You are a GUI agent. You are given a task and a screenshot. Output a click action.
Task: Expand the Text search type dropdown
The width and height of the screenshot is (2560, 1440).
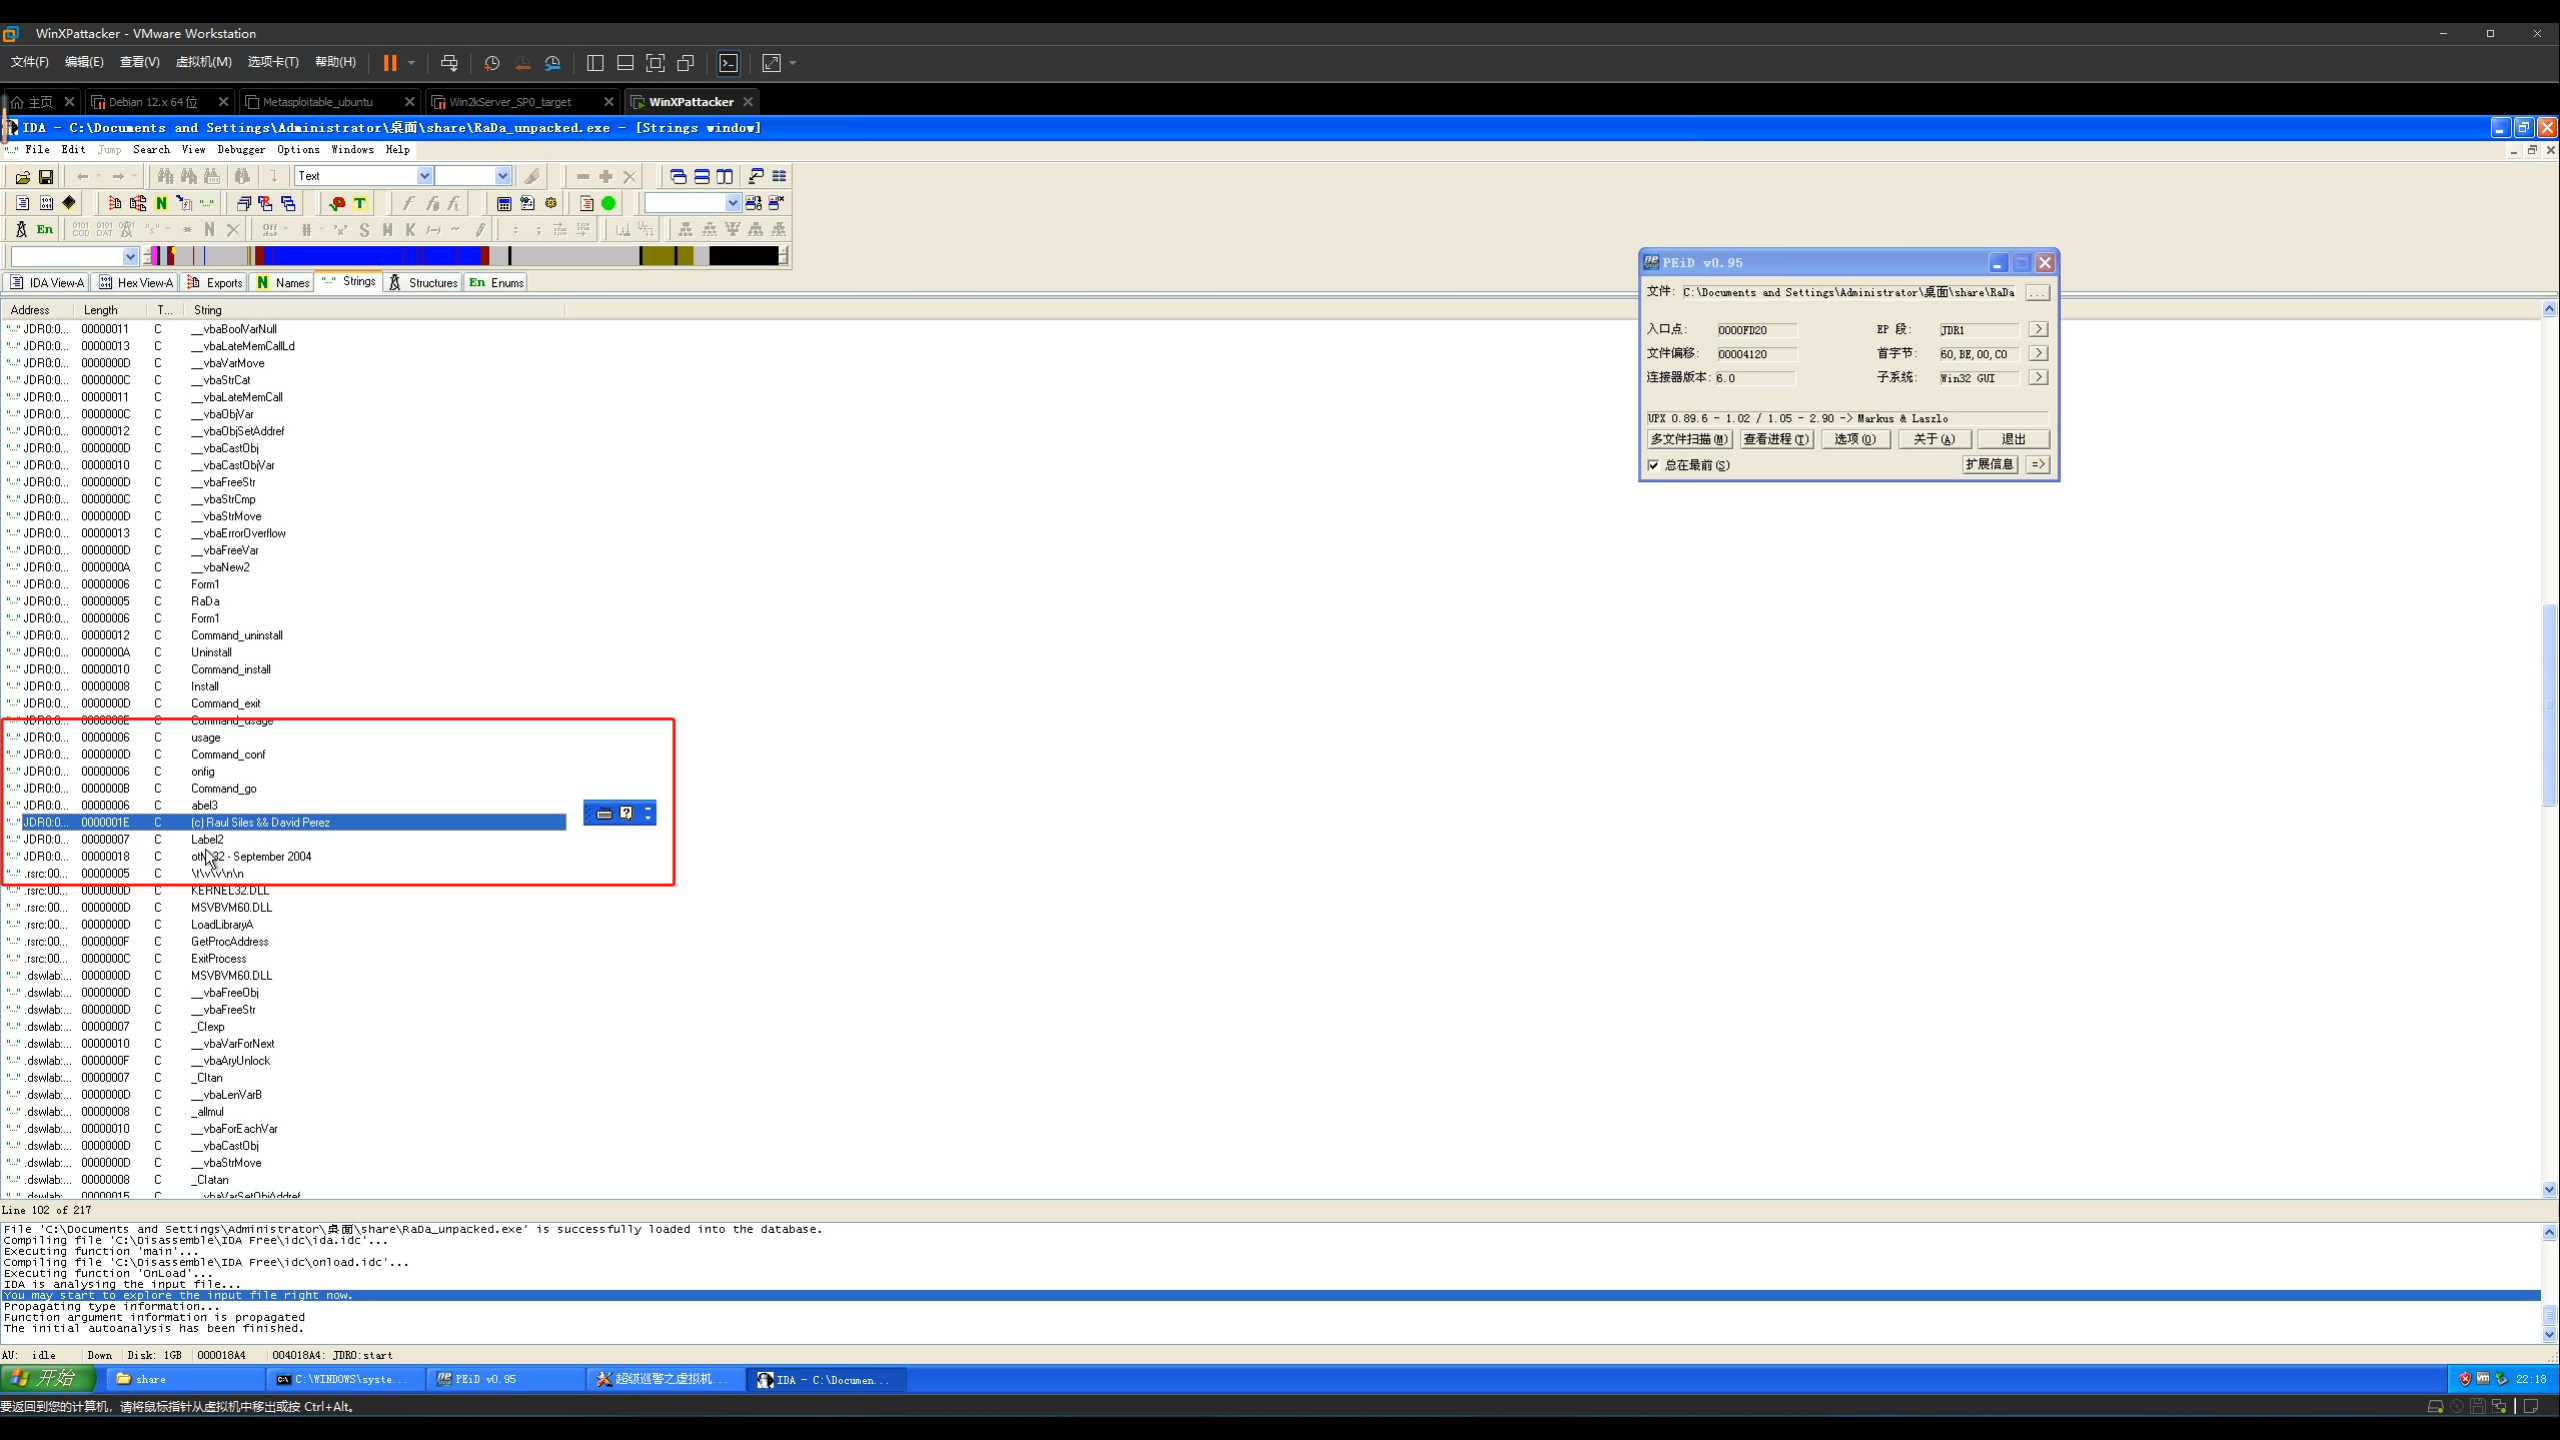click(x=424, y=177)
